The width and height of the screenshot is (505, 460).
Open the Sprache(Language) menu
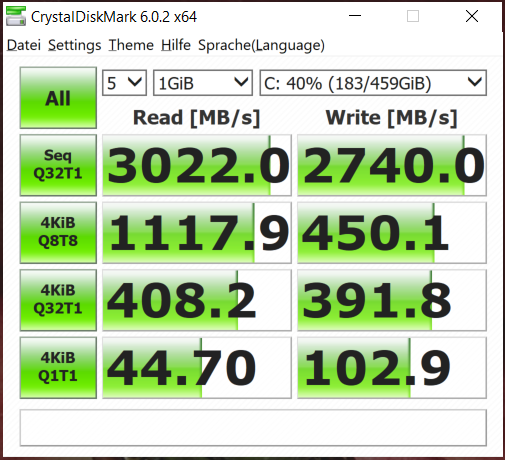(261, 45)
